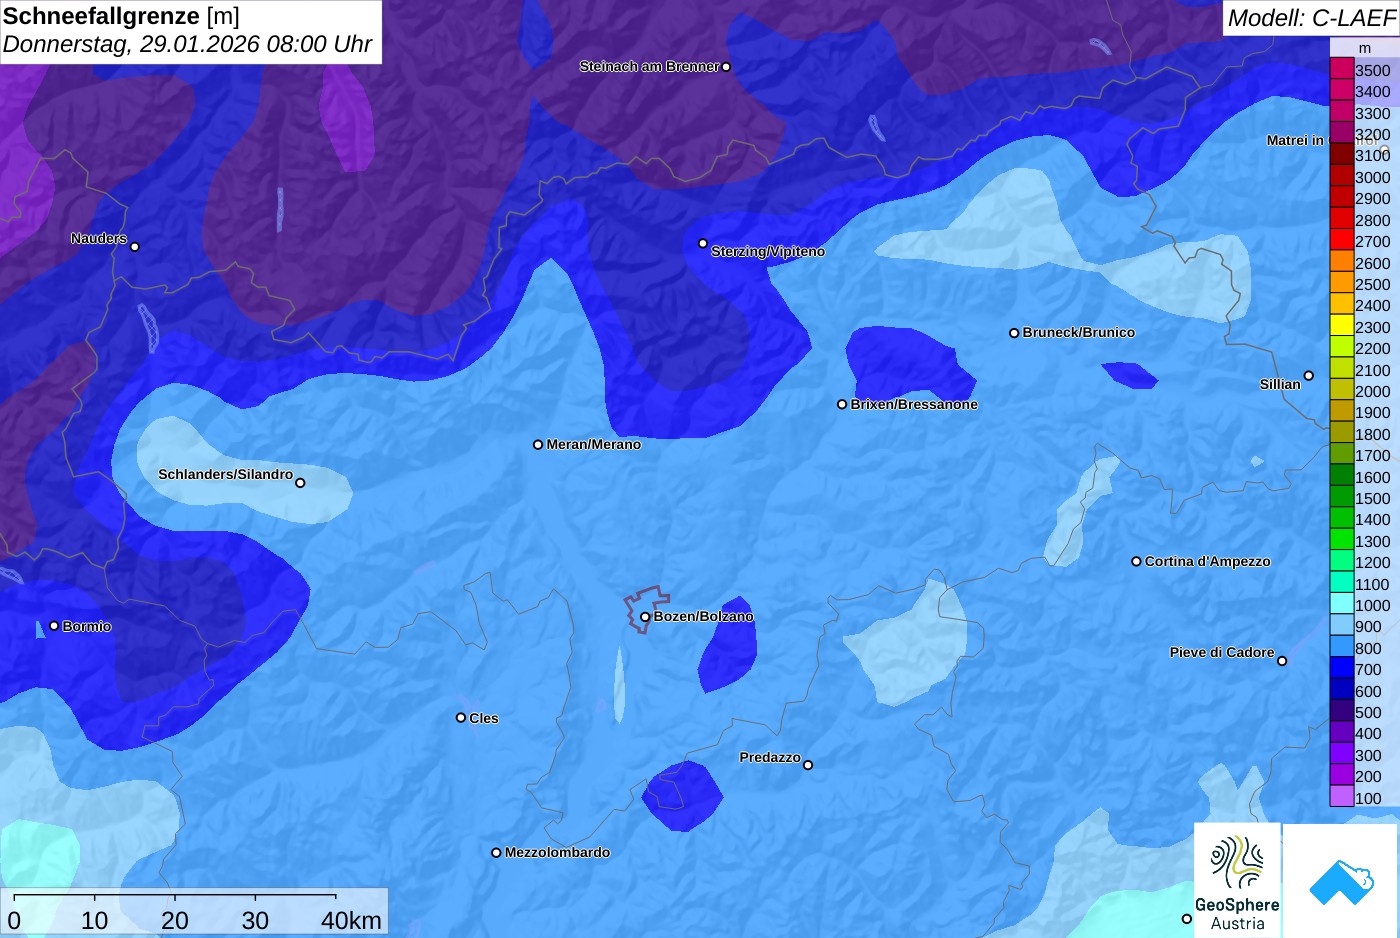1400x938 pixels.
Task: Click the 20 mark on scale bar
Action: point(175,921)
